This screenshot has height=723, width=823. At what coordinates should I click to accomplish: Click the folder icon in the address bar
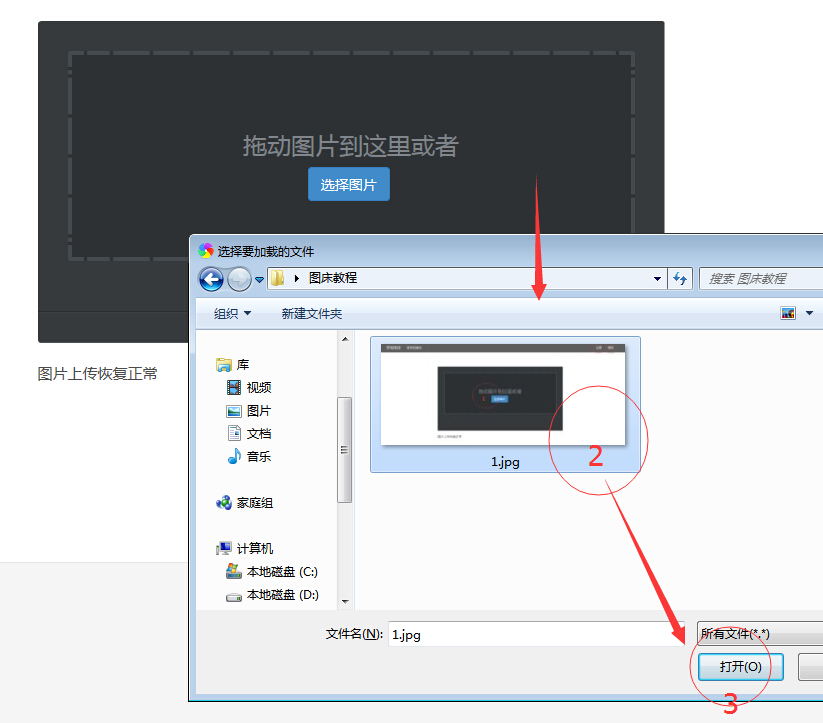(x=277, y=278)
